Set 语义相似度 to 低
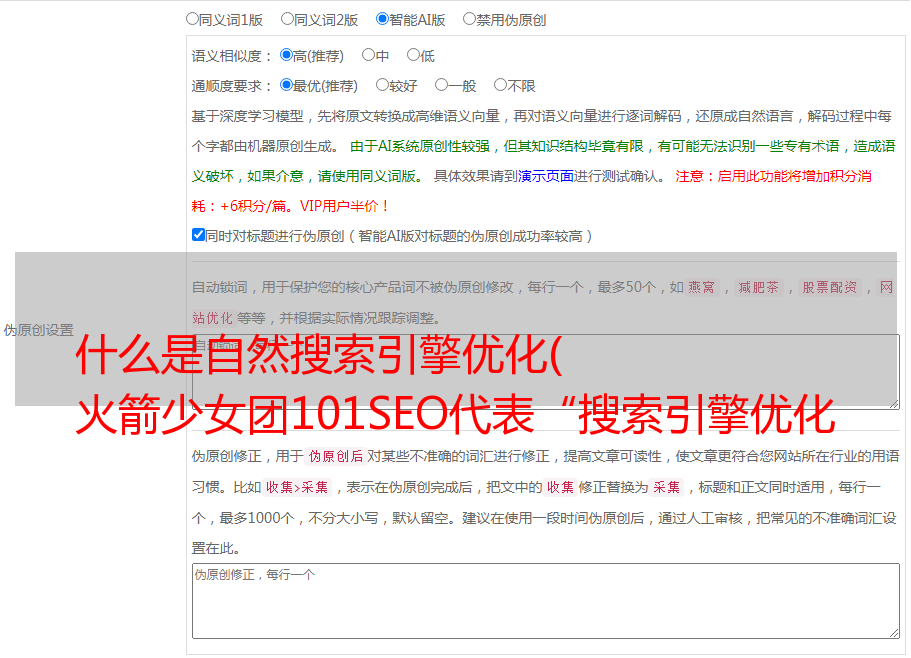The height and width of the screenshot is (658, 911). coord(413,55)
